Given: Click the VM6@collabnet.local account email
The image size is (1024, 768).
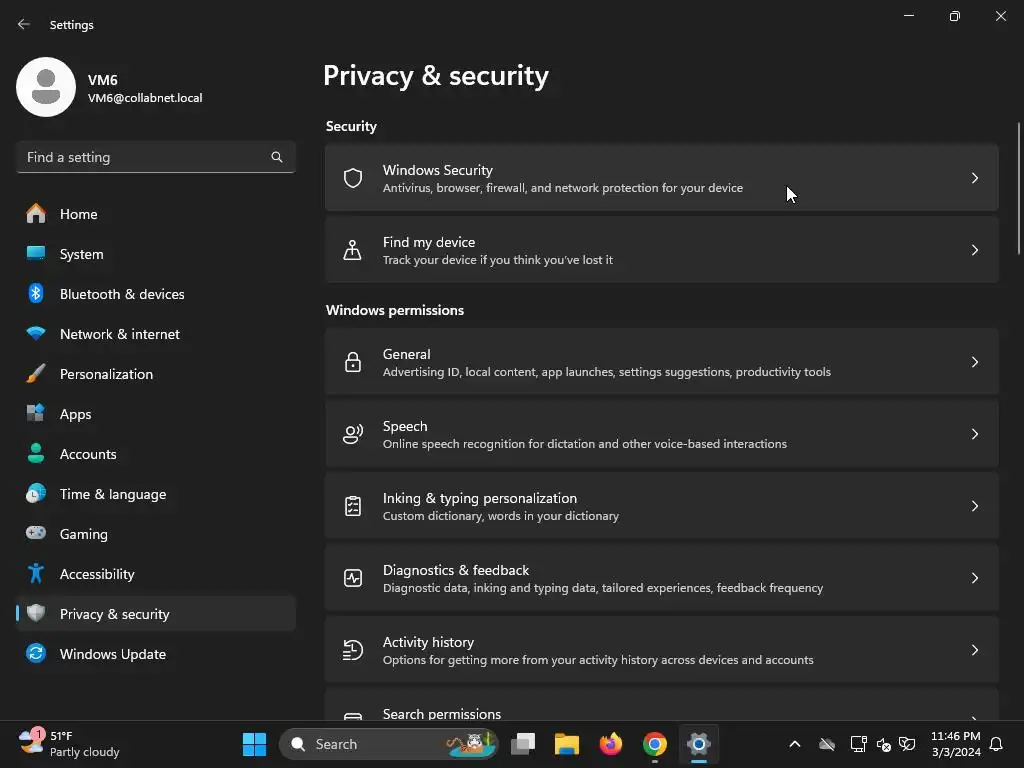Looking at the screenshot, I should point(145,98).
